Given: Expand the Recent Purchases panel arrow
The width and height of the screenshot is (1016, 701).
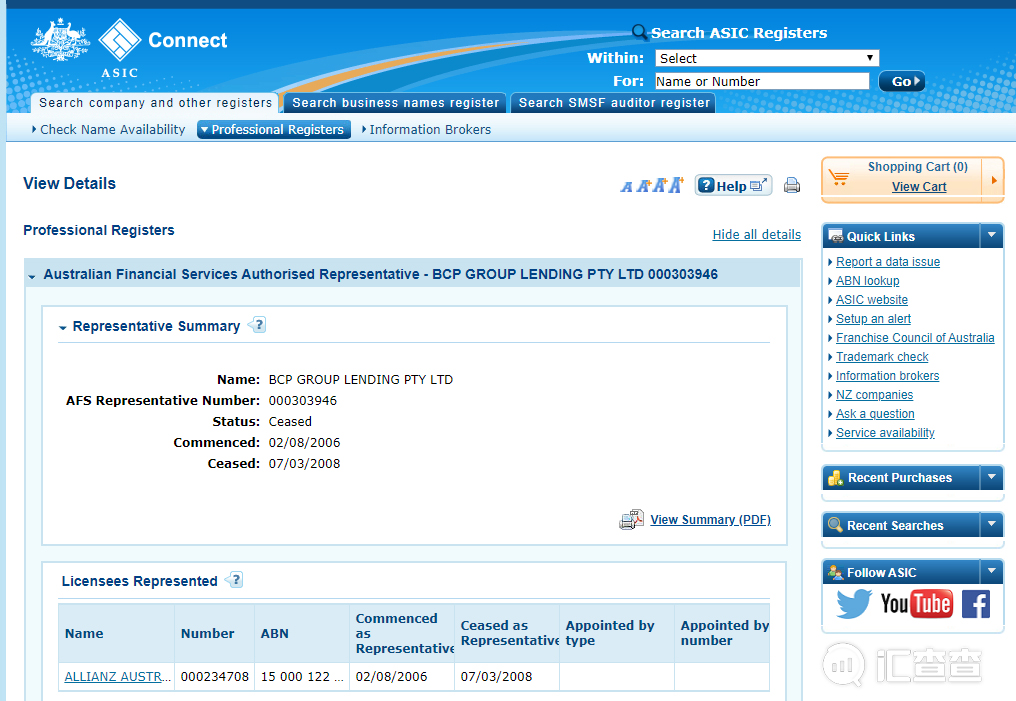Looking at the screenshot, I should click(x=991, y=477).
